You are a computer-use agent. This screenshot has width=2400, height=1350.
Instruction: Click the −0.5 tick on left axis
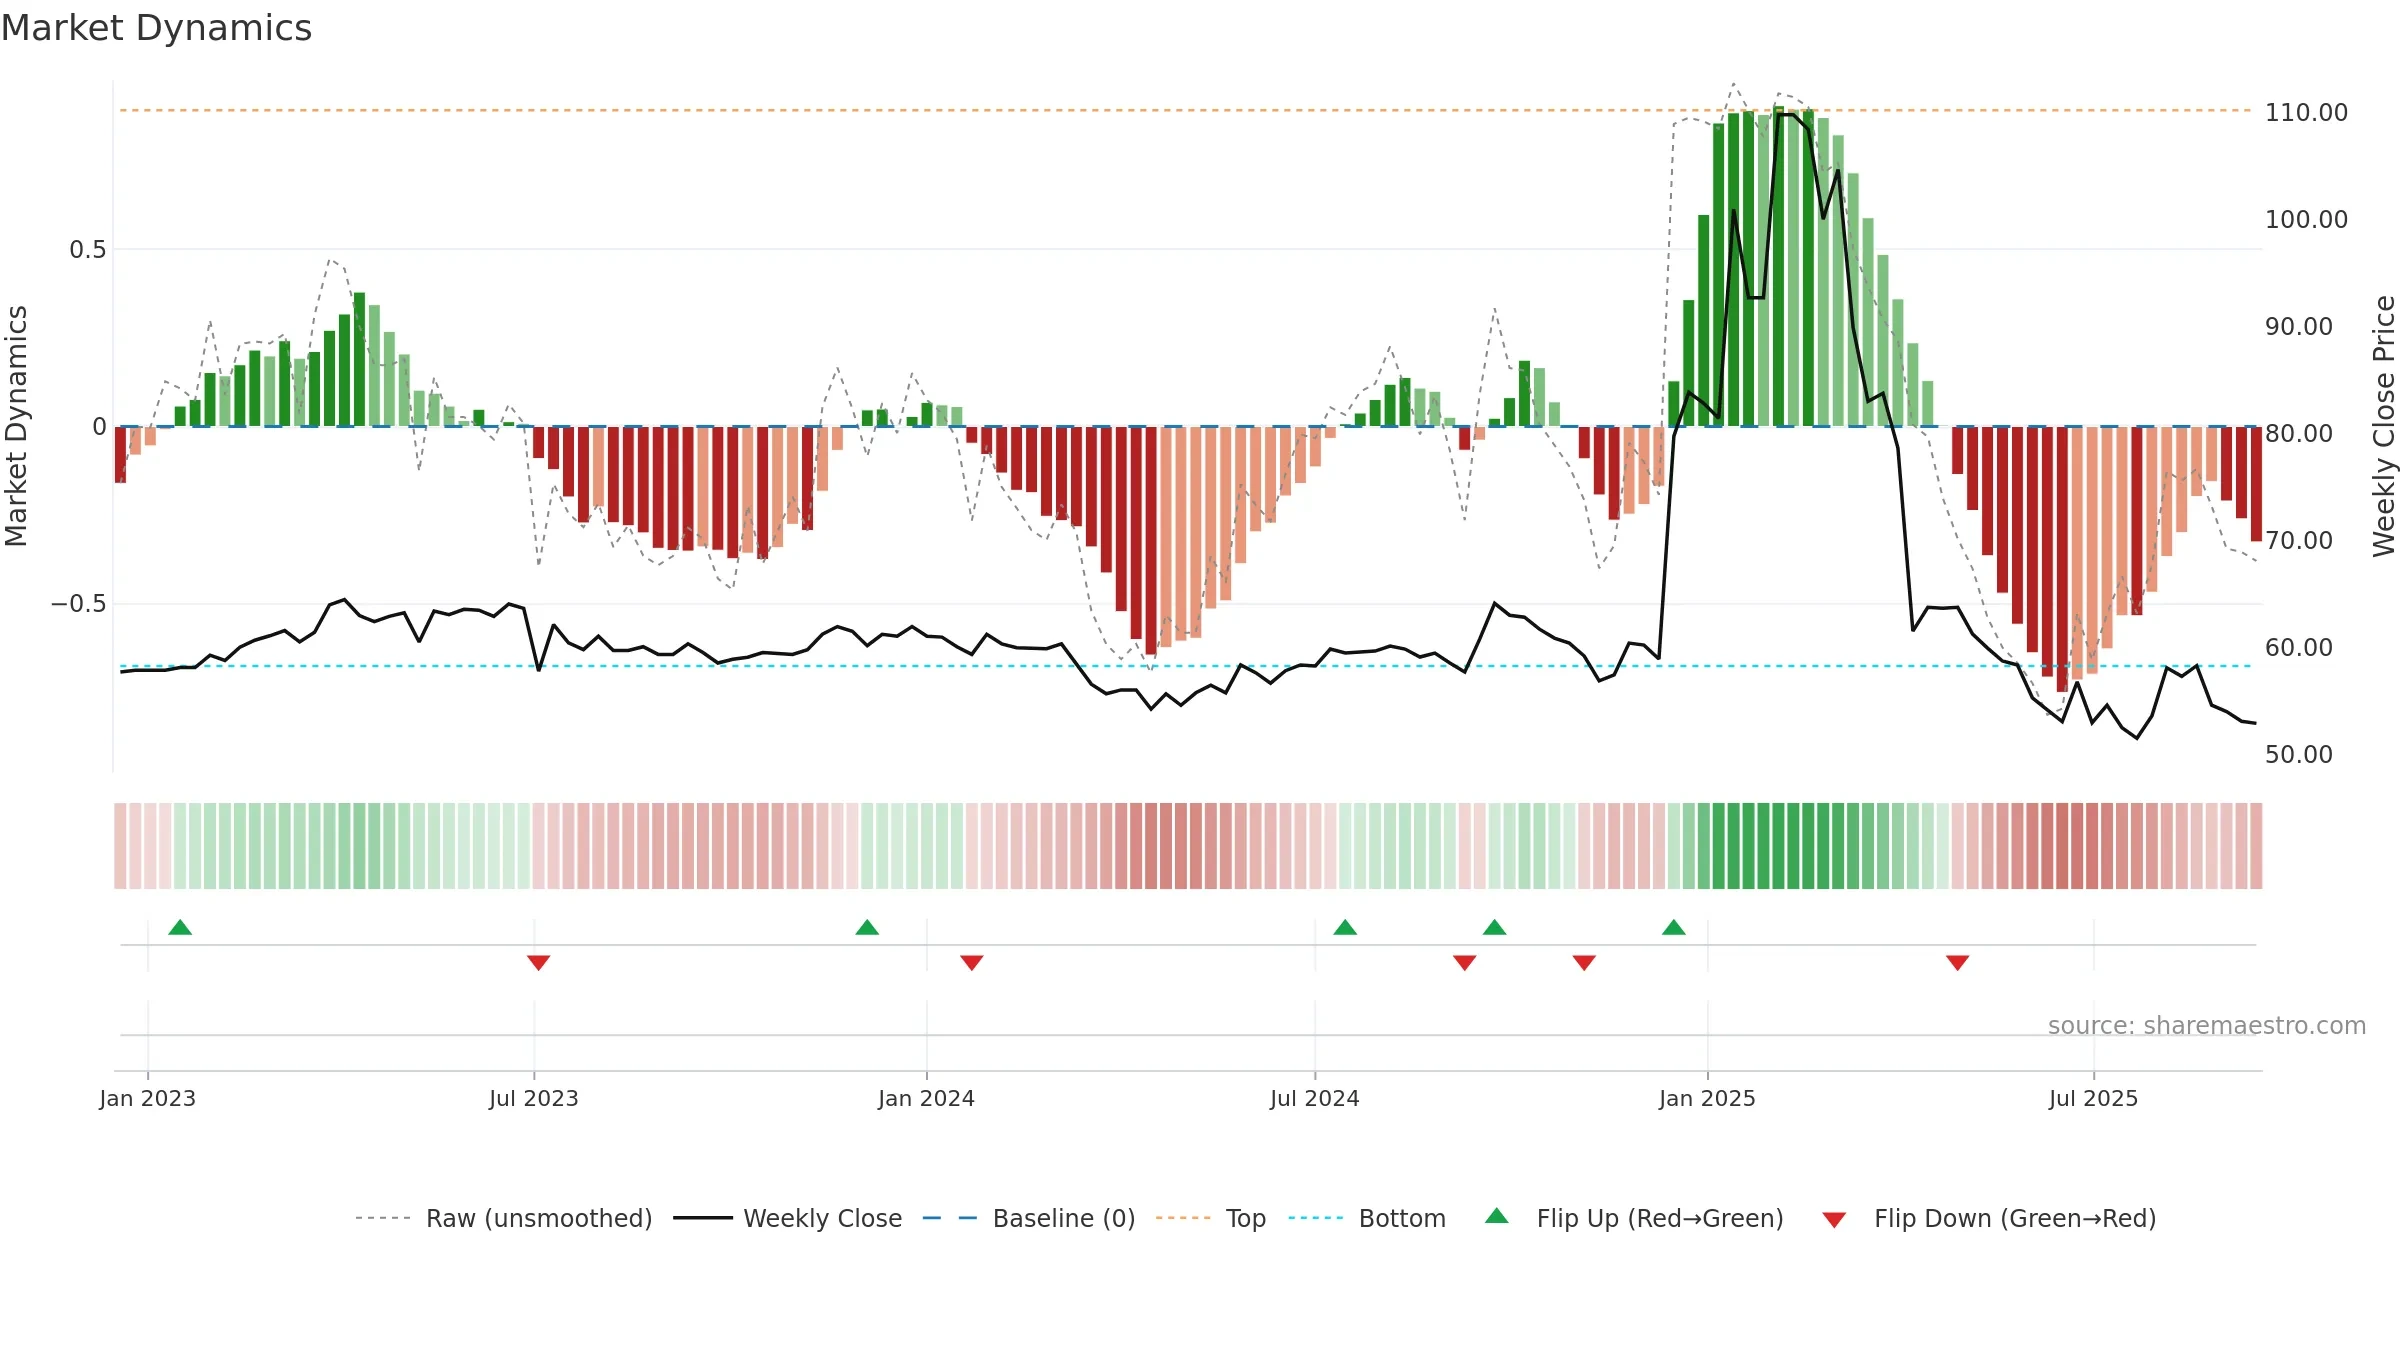tap(79, 604)
